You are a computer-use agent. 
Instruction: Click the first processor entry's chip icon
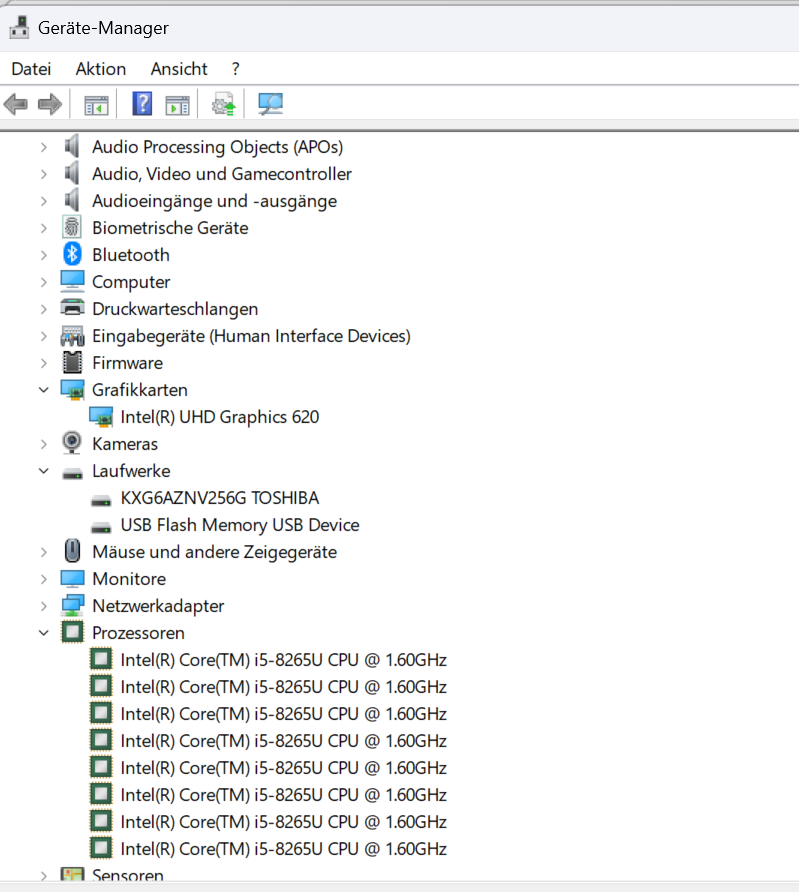pyautogui.click(x=101, y=659)
